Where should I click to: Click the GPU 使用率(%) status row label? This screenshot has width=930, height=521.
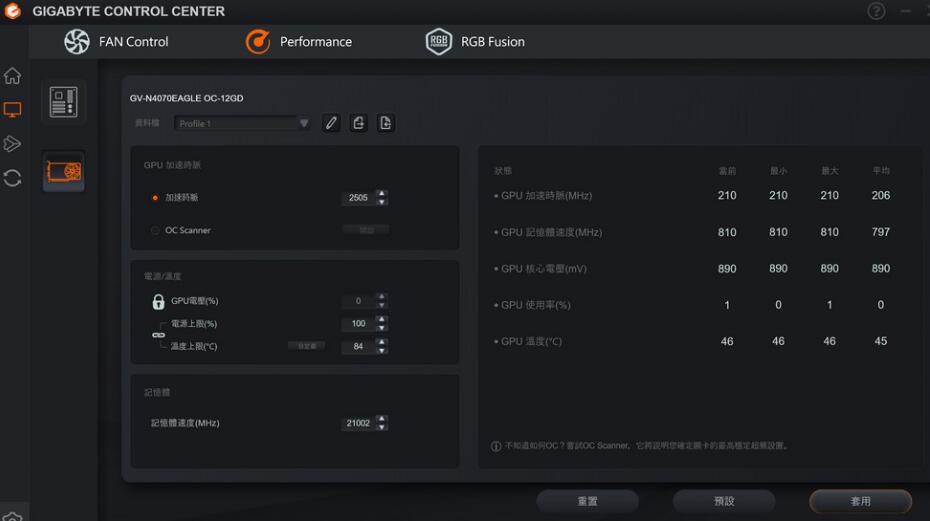click(536, 305)
